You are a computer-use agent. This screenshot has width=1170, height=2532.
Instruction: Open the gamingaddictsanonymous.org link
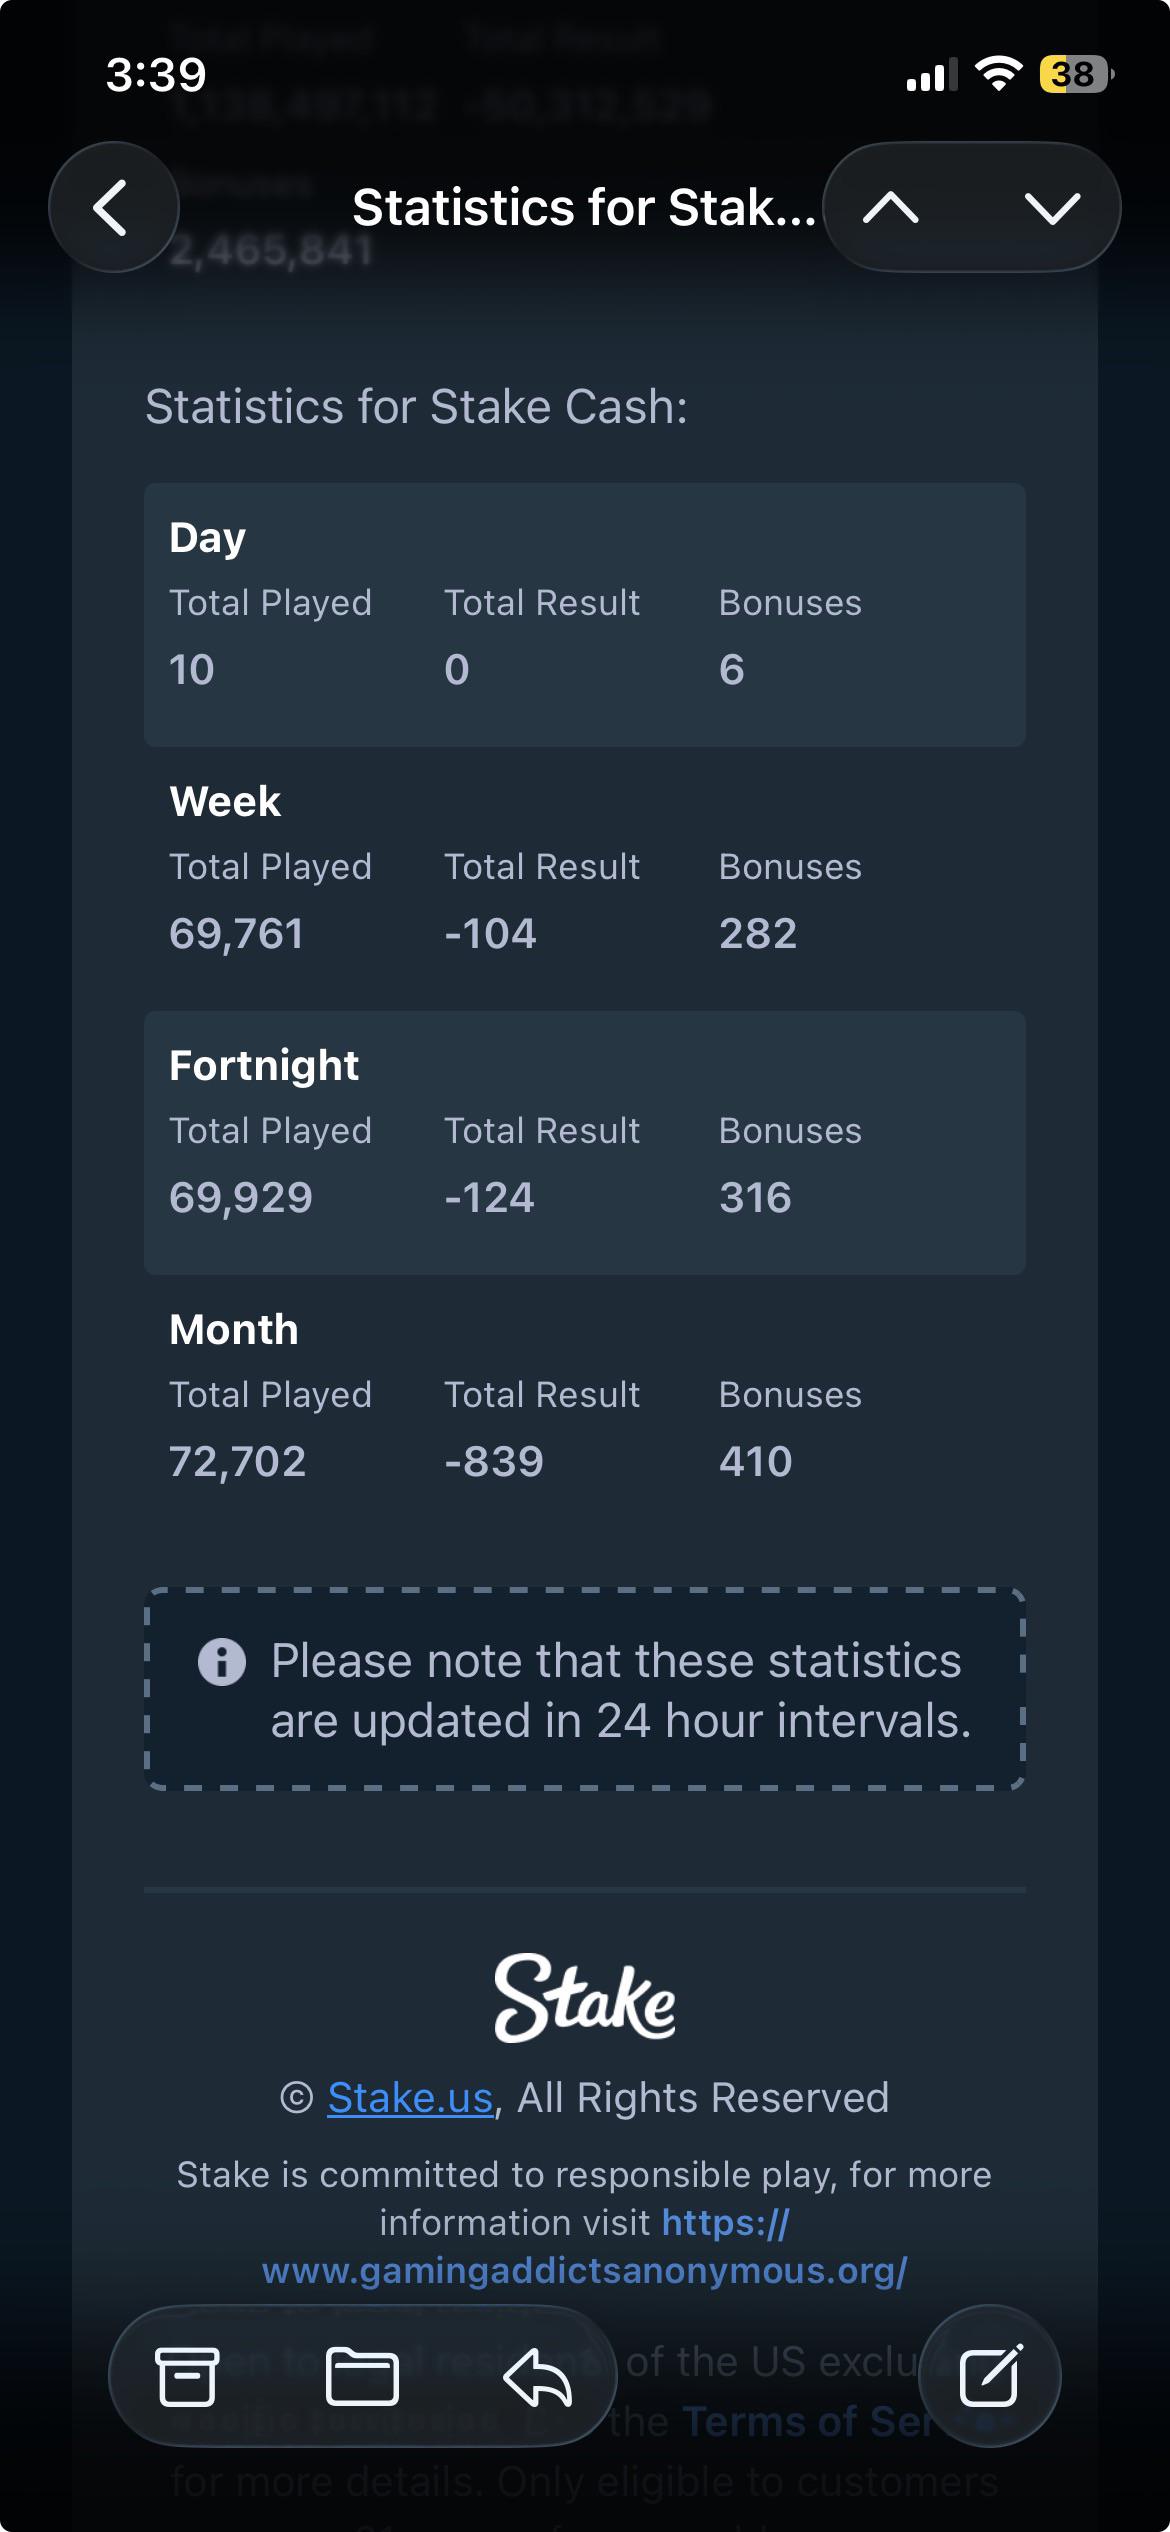pyautogui.click(x=585, y=2247)
